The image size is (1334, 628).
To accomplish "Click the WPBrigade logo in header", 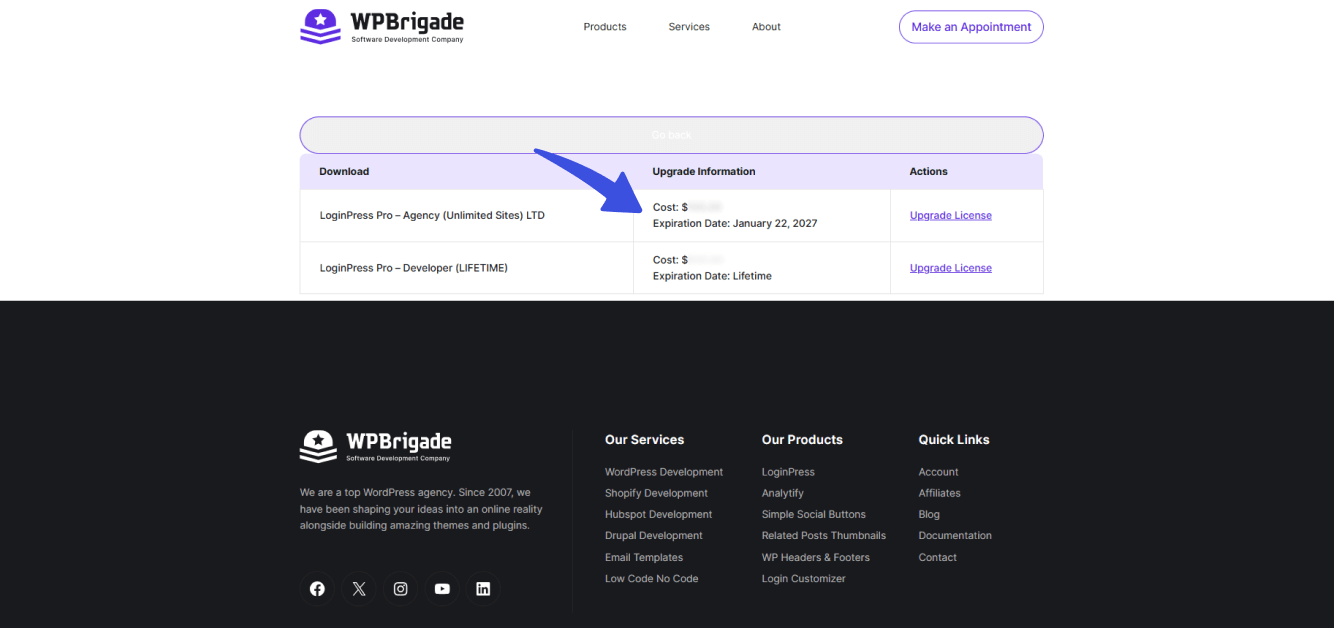I will click(x=381, y=26).
